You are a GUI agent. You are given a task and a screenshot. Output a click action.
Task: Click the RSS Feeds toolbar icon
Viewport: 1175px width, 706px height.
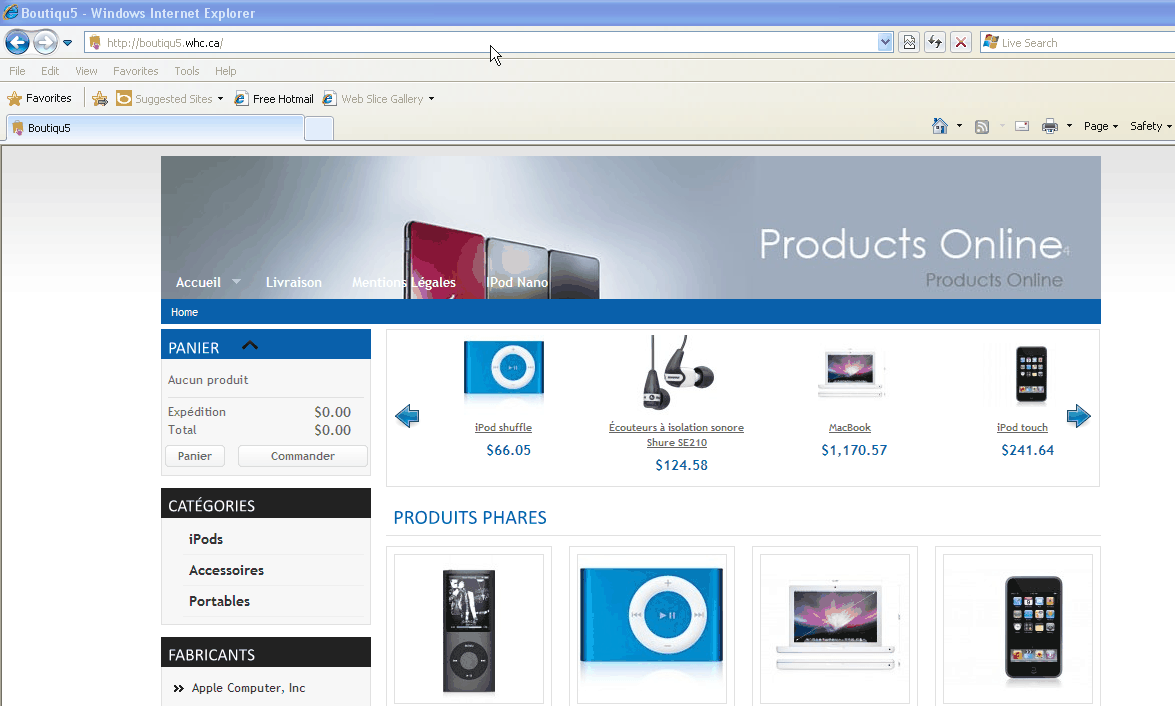(982, 127)
